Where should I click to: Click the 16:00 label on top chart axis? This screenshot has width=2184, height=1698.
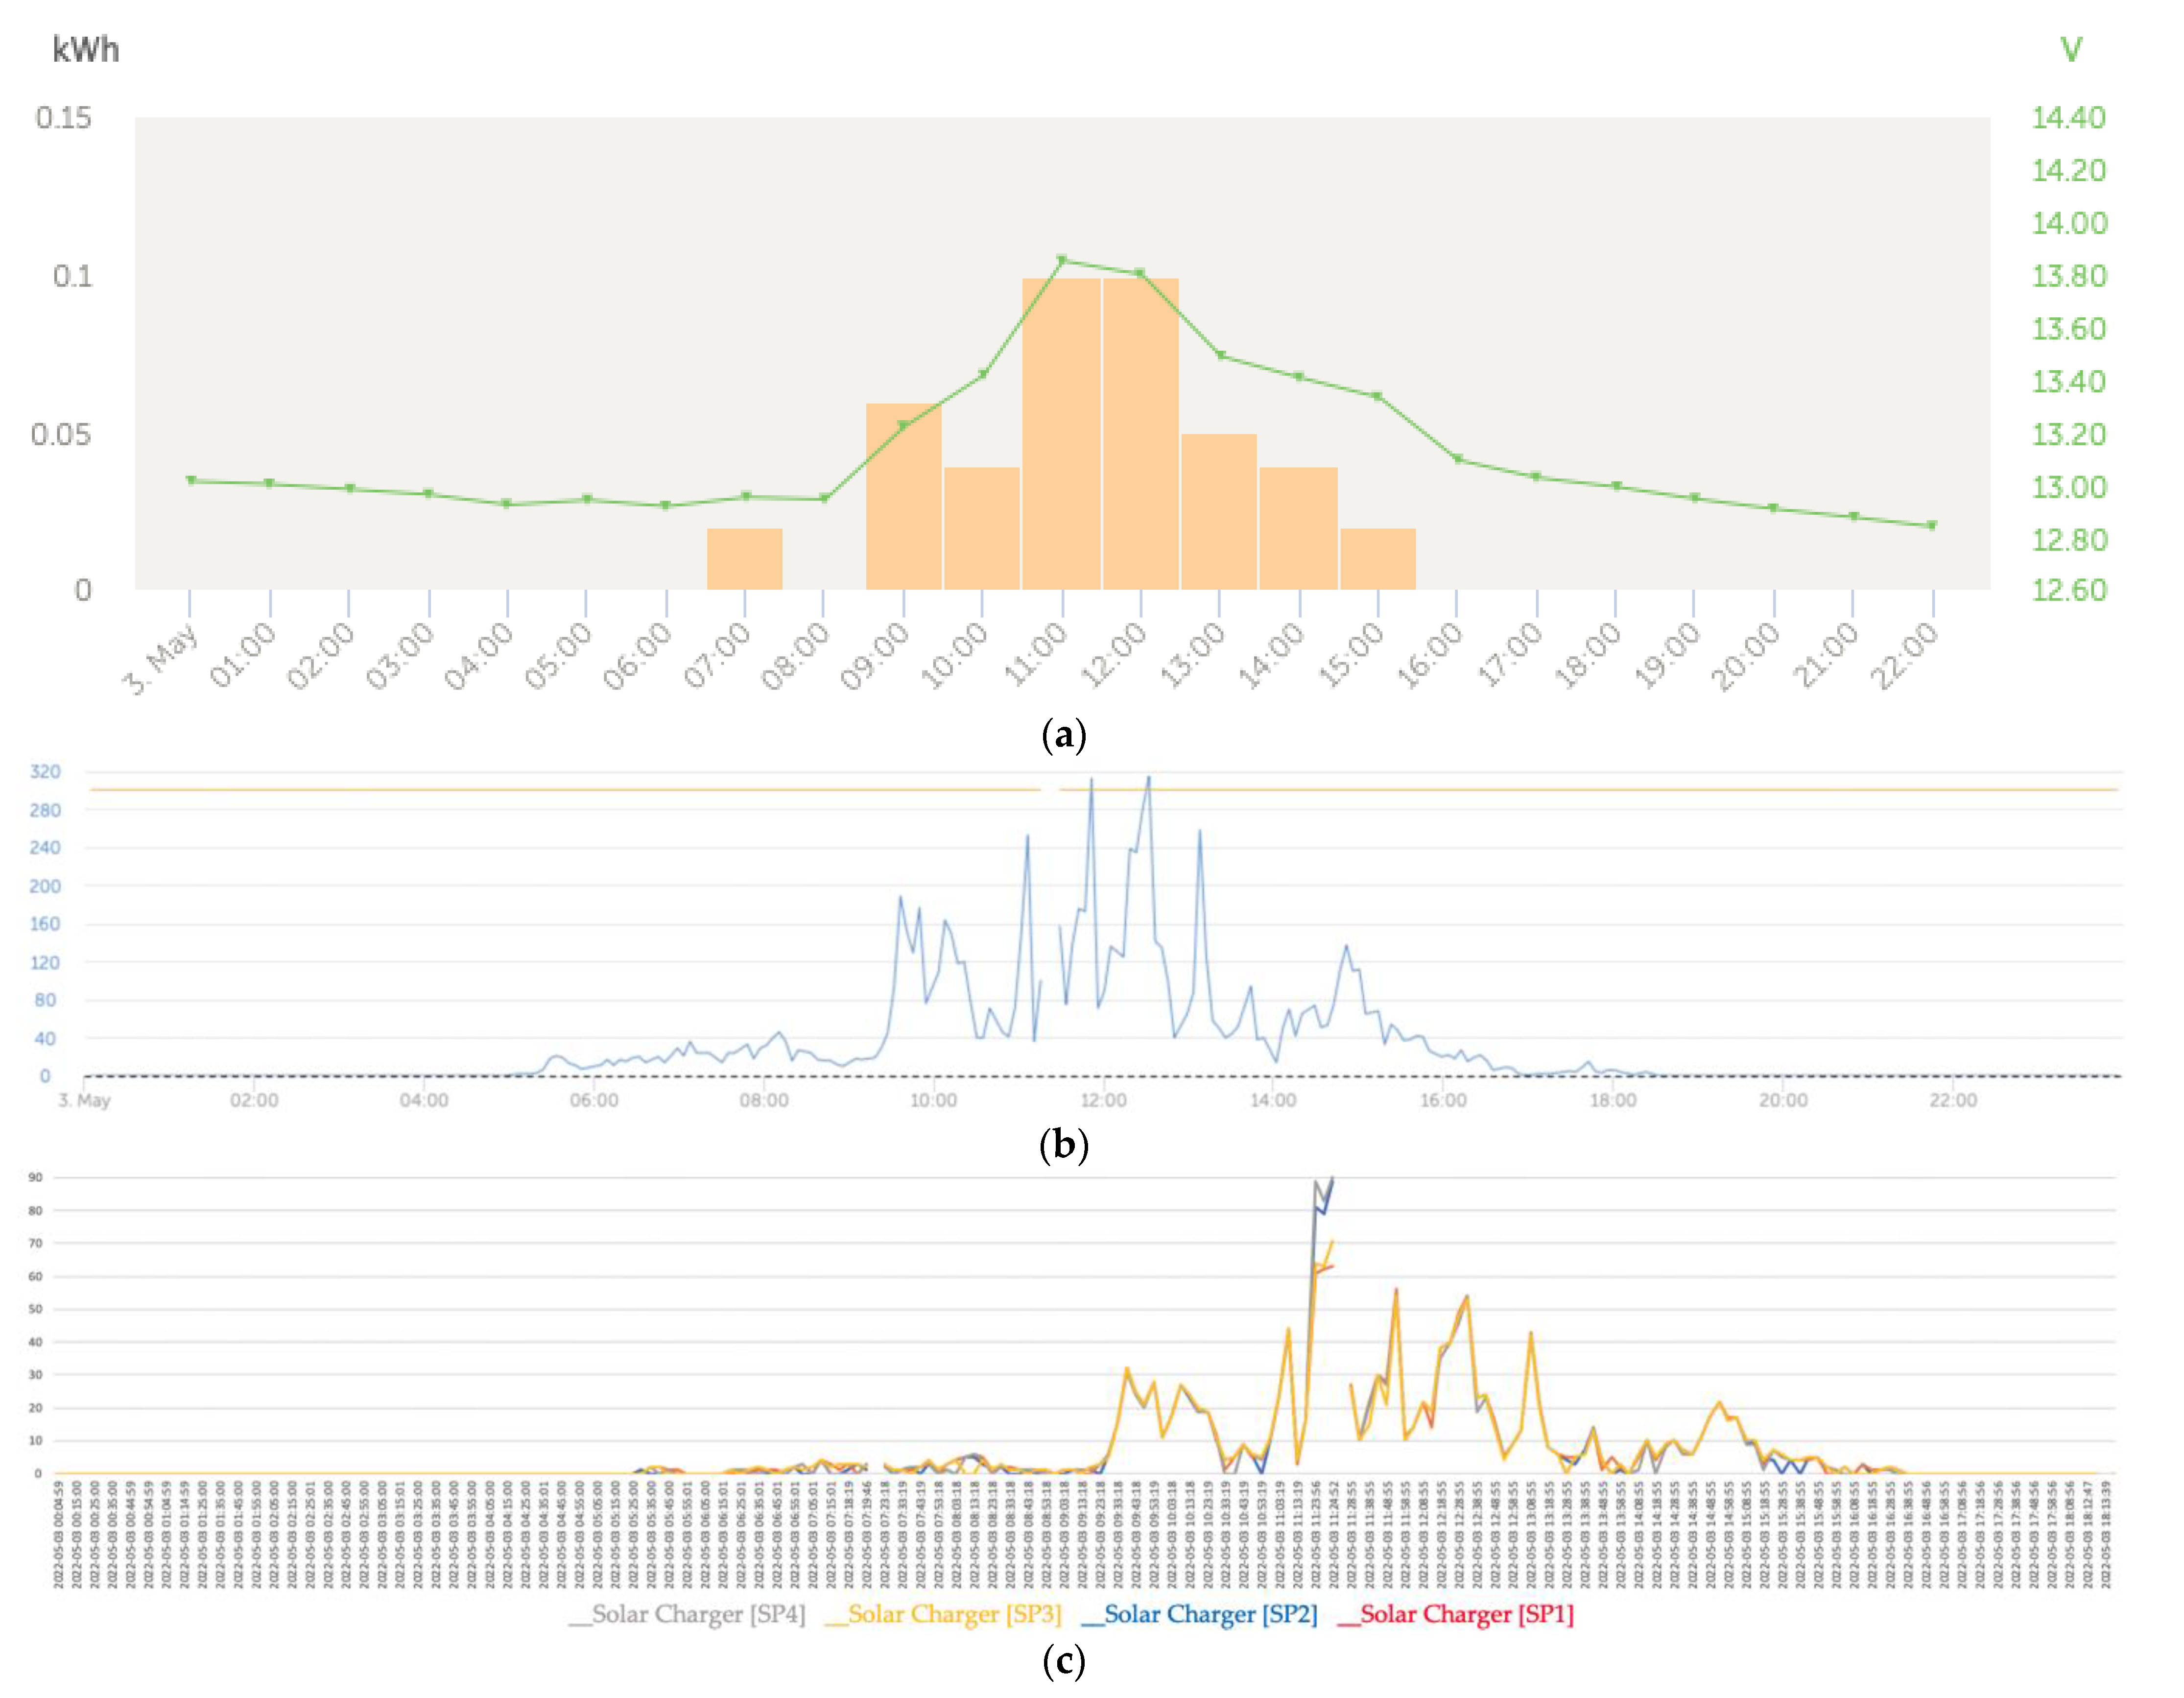[x=1431, y=655]
